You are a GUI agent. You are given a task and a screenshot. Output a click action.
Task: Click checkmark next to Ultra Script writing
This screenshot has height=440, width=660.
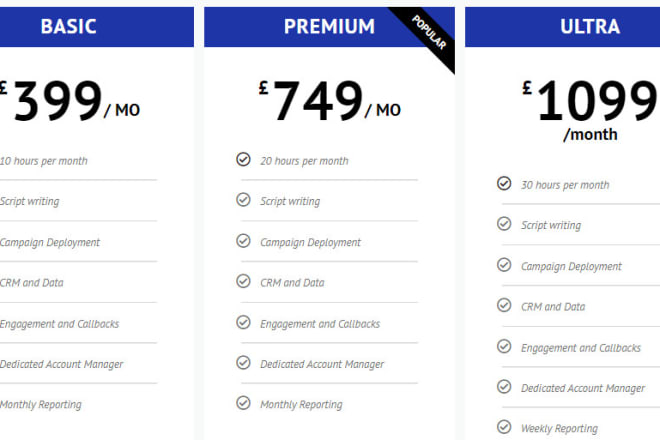click(504, 224)
